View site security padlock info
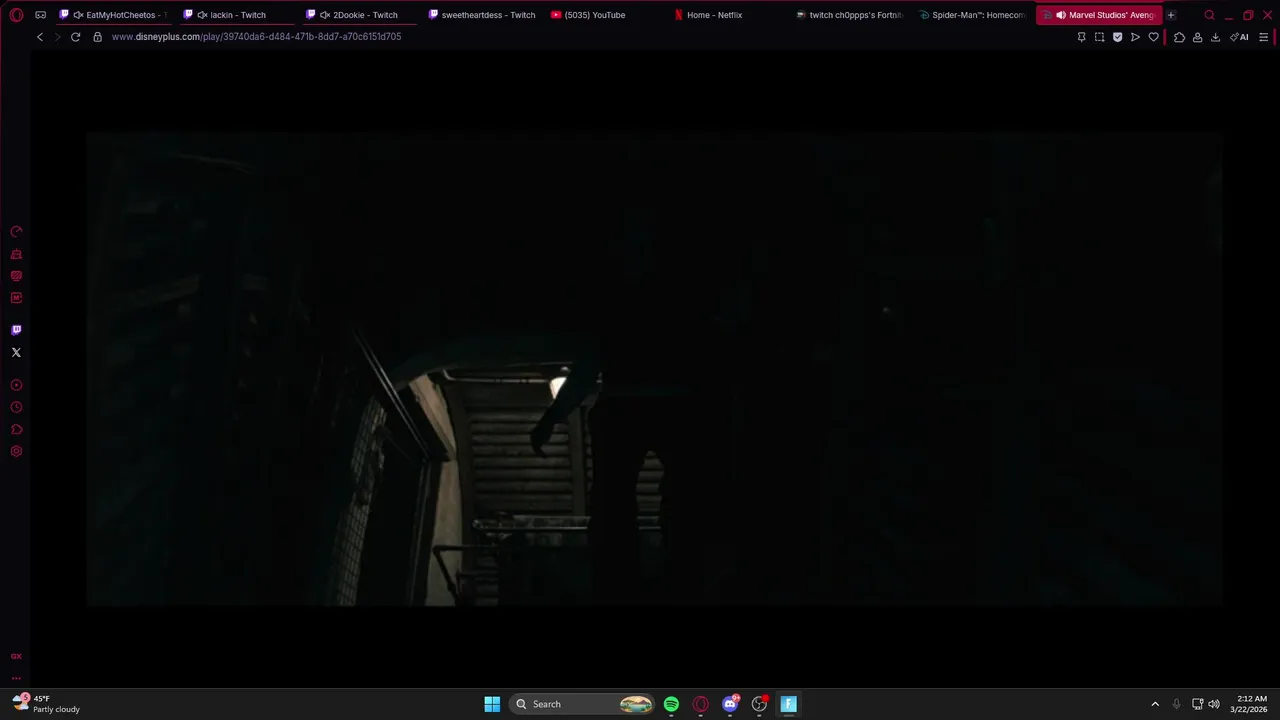Viewport: 1280px width, 720px height. tap(97, 37)
